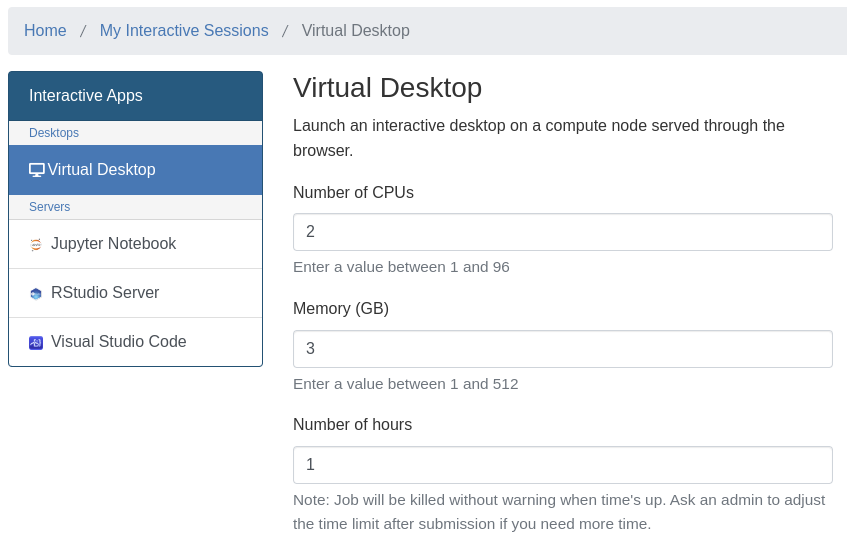Image resolution: width=847 pixels, height=551 pixels.
Task: Click the Jupyter Notebook logo icon
Action: pos(36,244)
